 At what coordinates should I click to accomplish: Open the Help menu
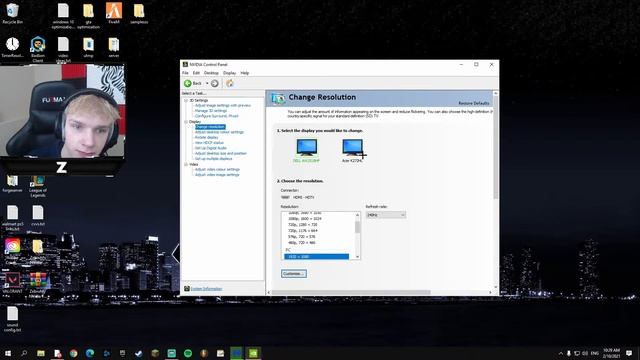[245, 73]
